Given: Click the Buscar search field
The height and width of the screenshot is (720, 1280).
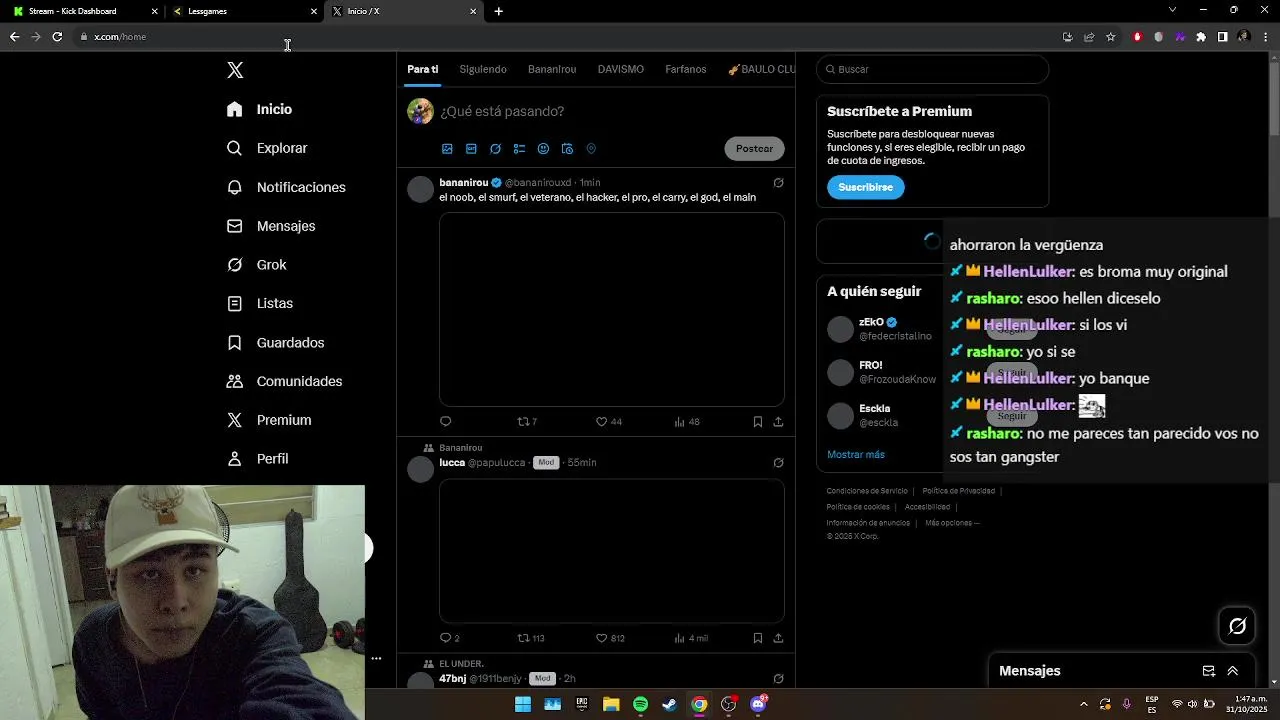Looking at the screenshot, I should tap(932, 69).
